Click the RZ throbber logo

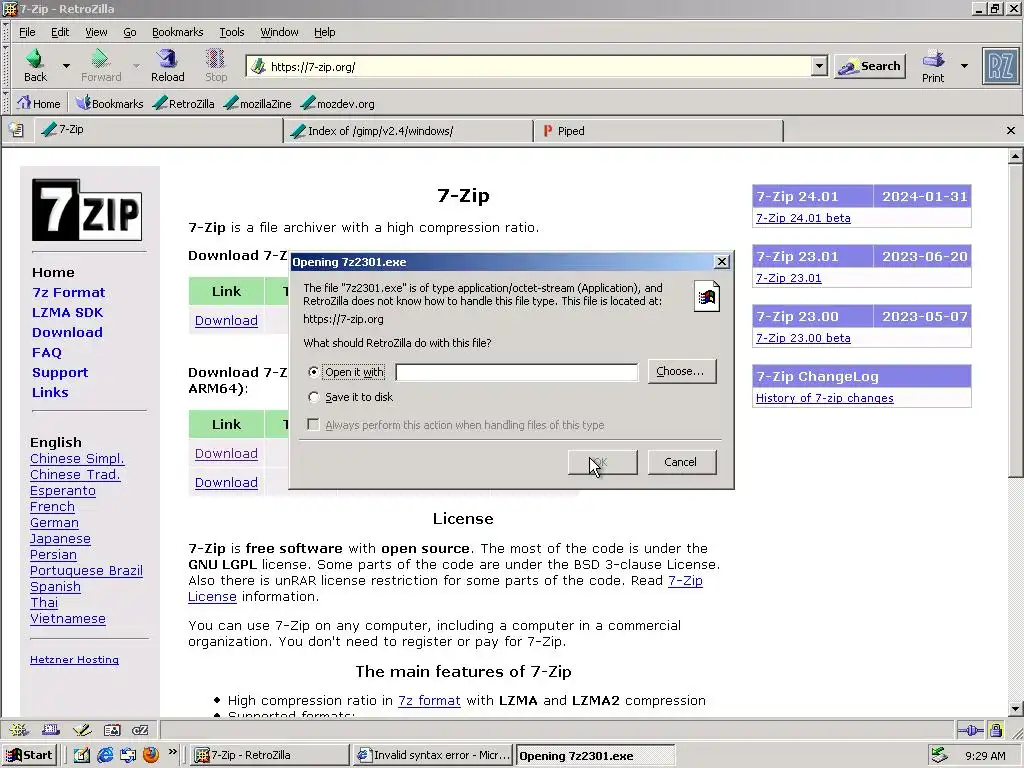[1000, 66]
